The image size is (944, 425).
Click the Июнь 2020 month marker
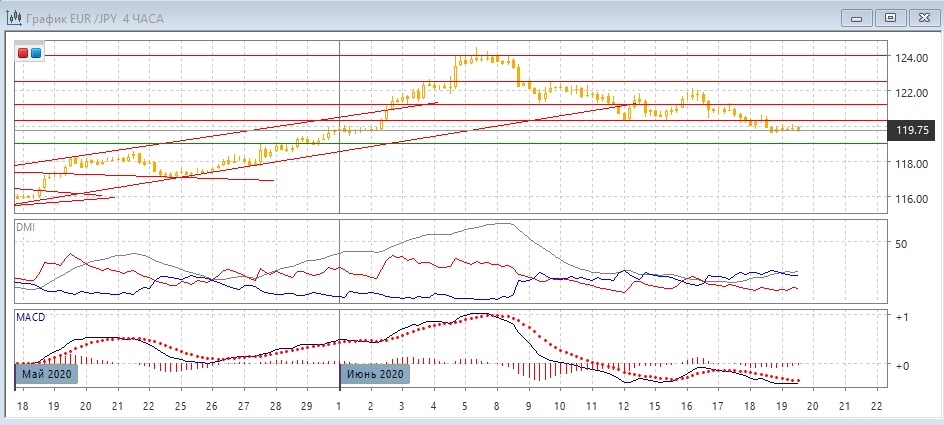[375, 373]
